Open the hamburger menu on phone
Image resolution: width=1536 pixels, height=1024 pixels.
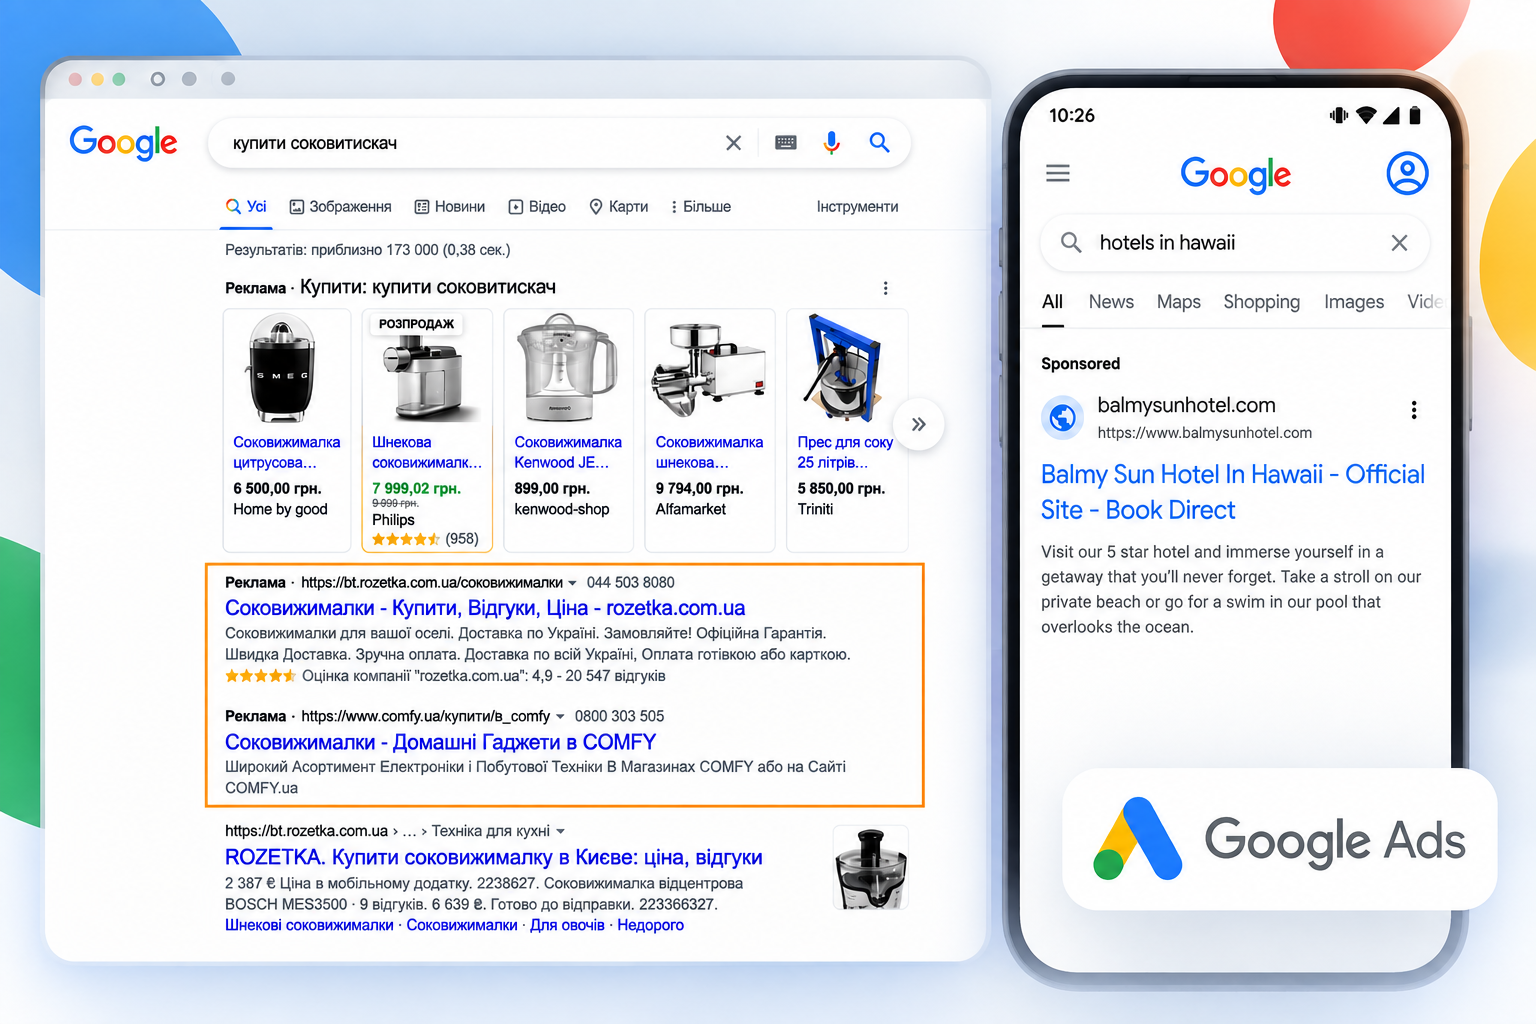(1058, 173)
